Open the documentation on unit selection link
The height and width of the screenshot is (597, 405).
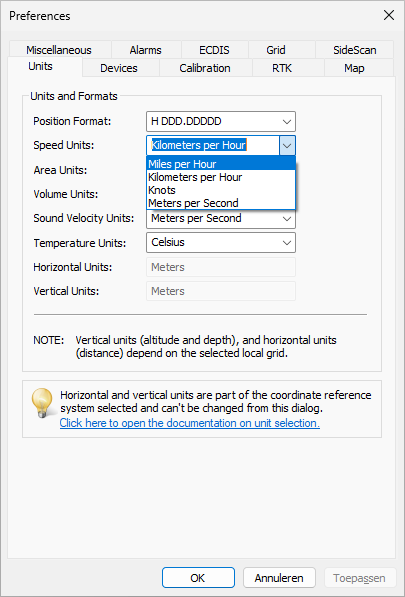tap(190, 423)
